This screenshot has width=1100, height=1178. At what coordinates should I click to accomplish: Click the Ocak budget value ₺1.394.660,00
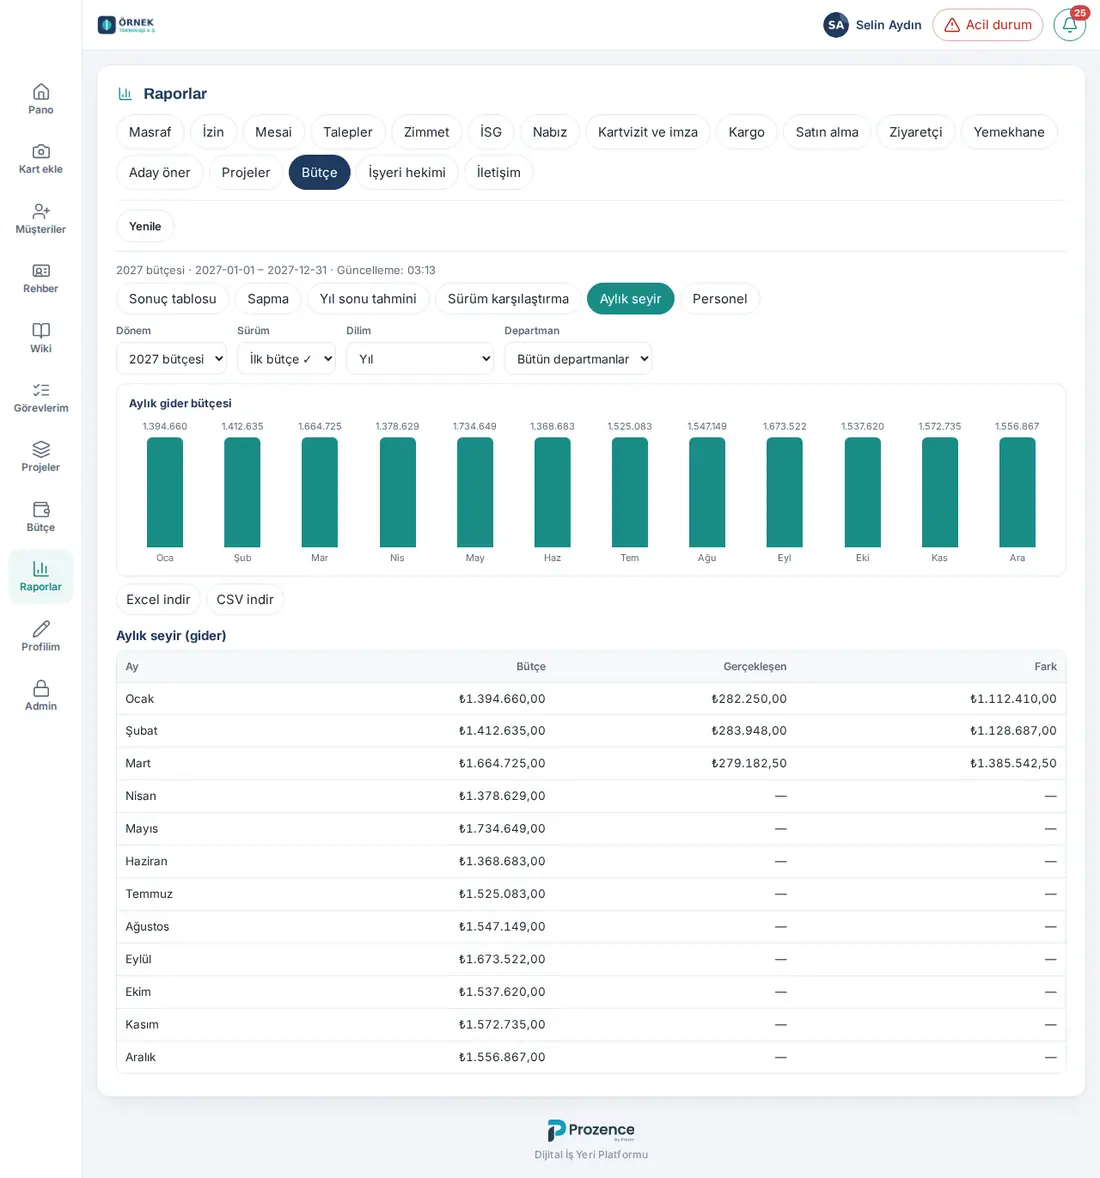pos(502,699)
